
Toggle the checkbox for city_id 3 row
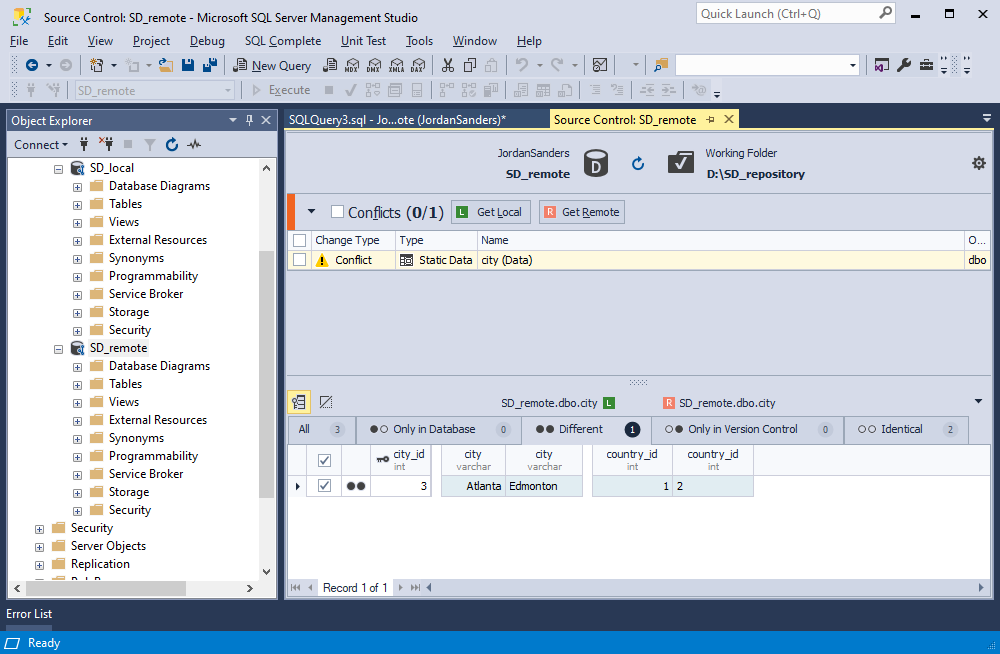[x=324, y=486]
